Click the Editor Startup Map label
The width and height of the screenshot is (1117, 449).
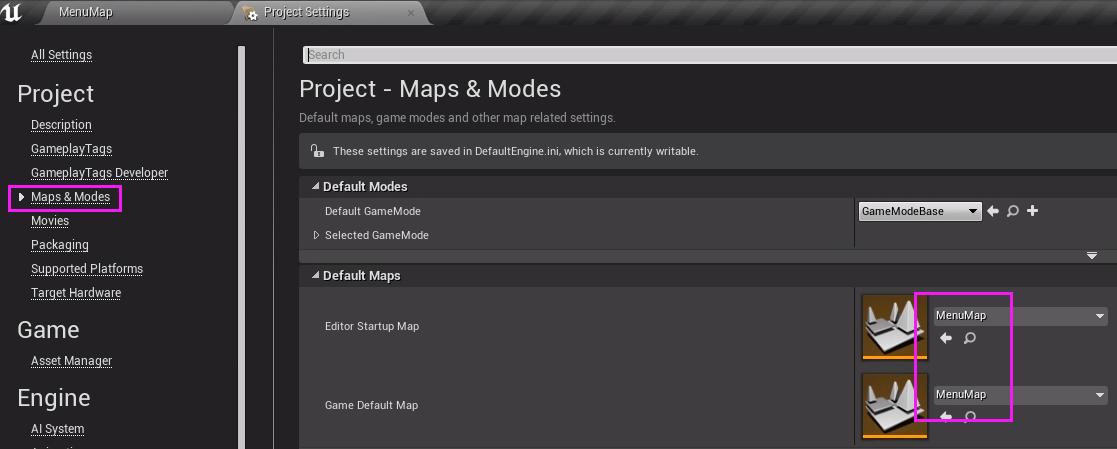pyautogui.click(x=372, y=326)
